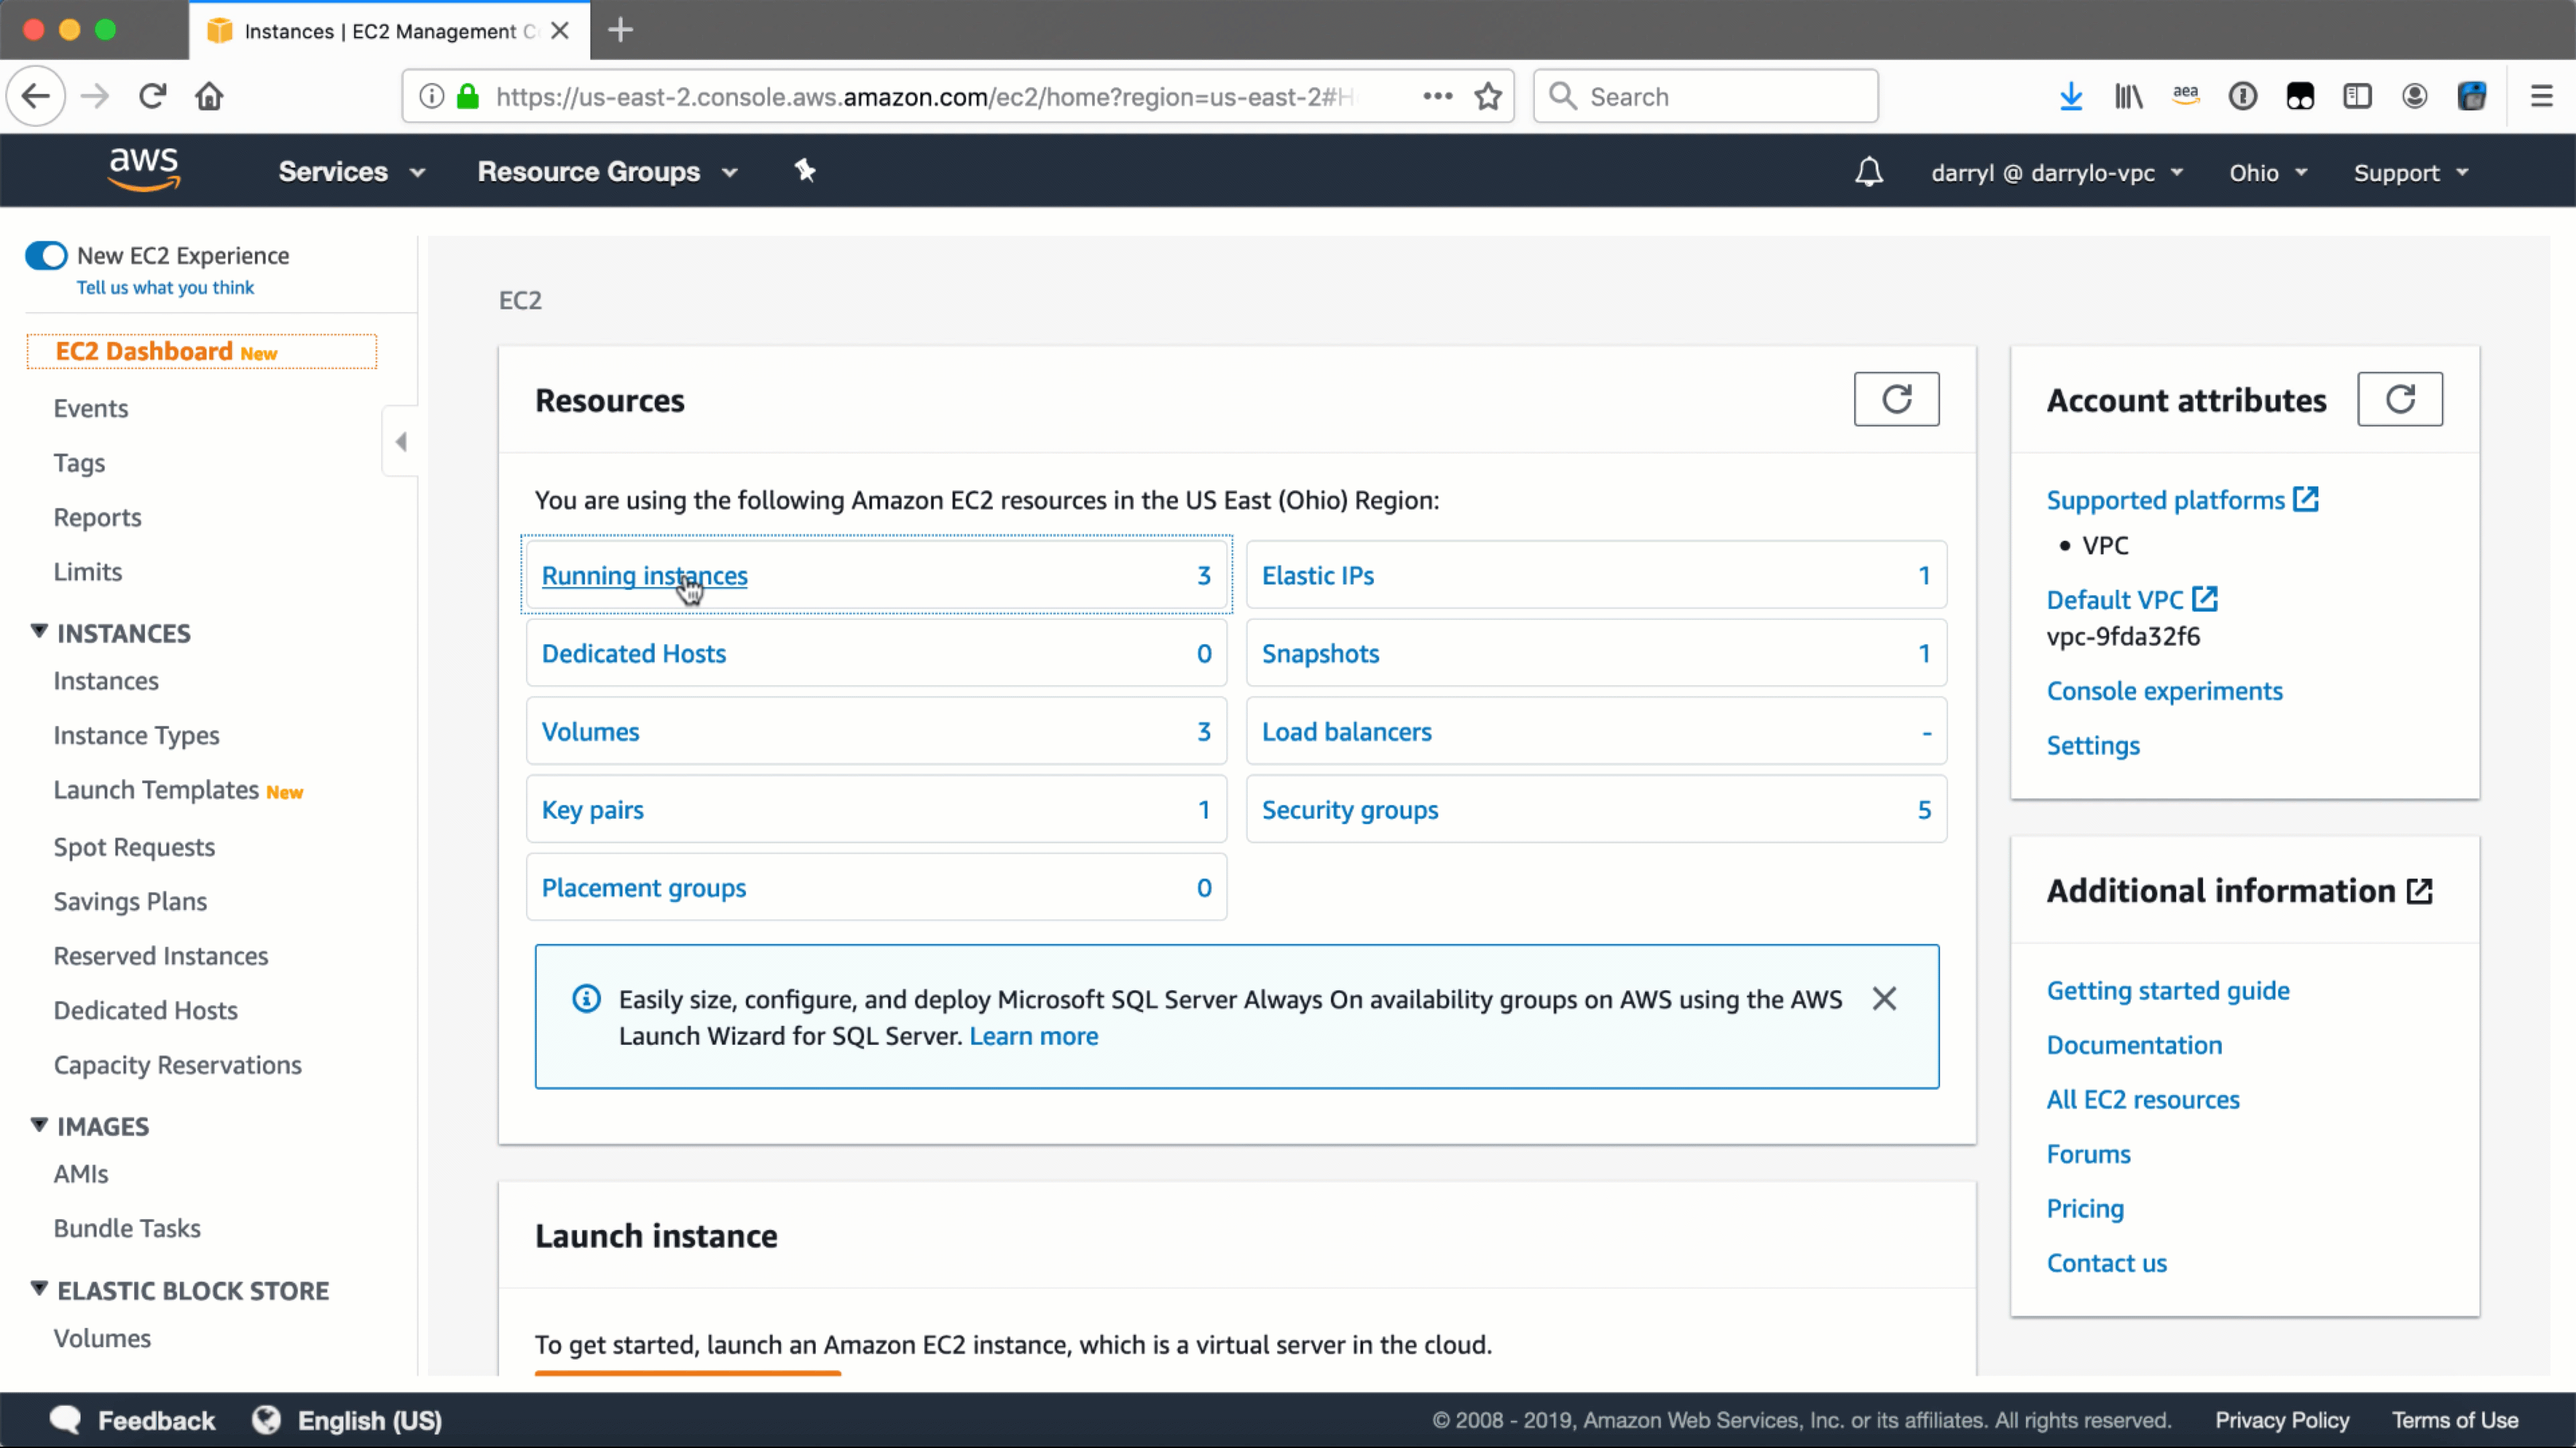This screenshot has height=1448, width=2576.
Task: Refresh the Account attributes panel
Action: pyautogui.click(x=2399, y=399)
